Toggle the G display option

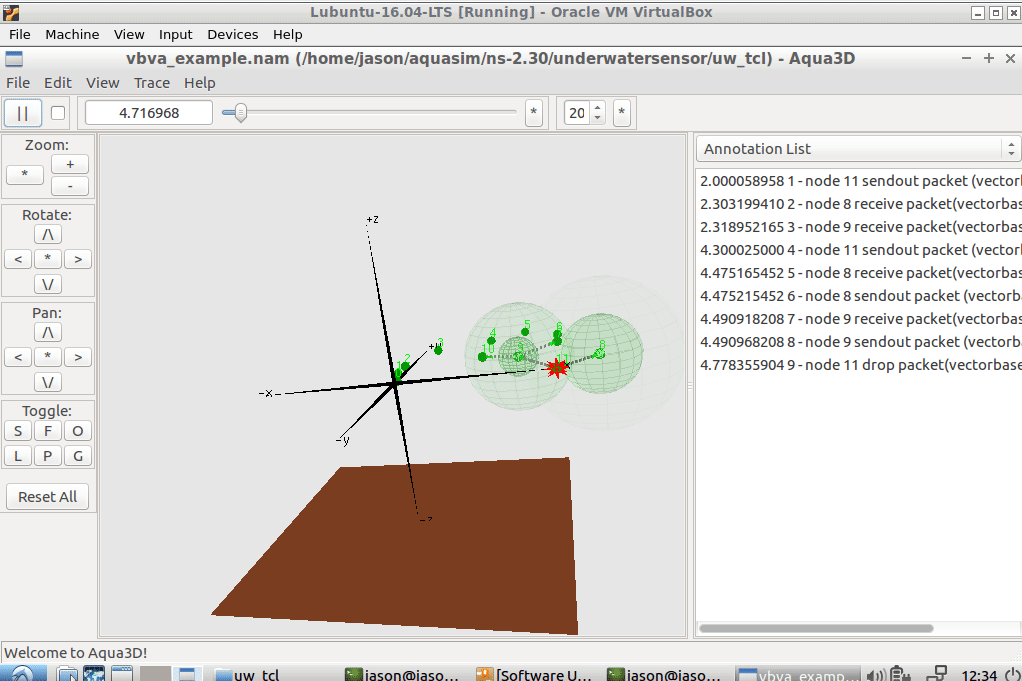click(x=78, y=456)
